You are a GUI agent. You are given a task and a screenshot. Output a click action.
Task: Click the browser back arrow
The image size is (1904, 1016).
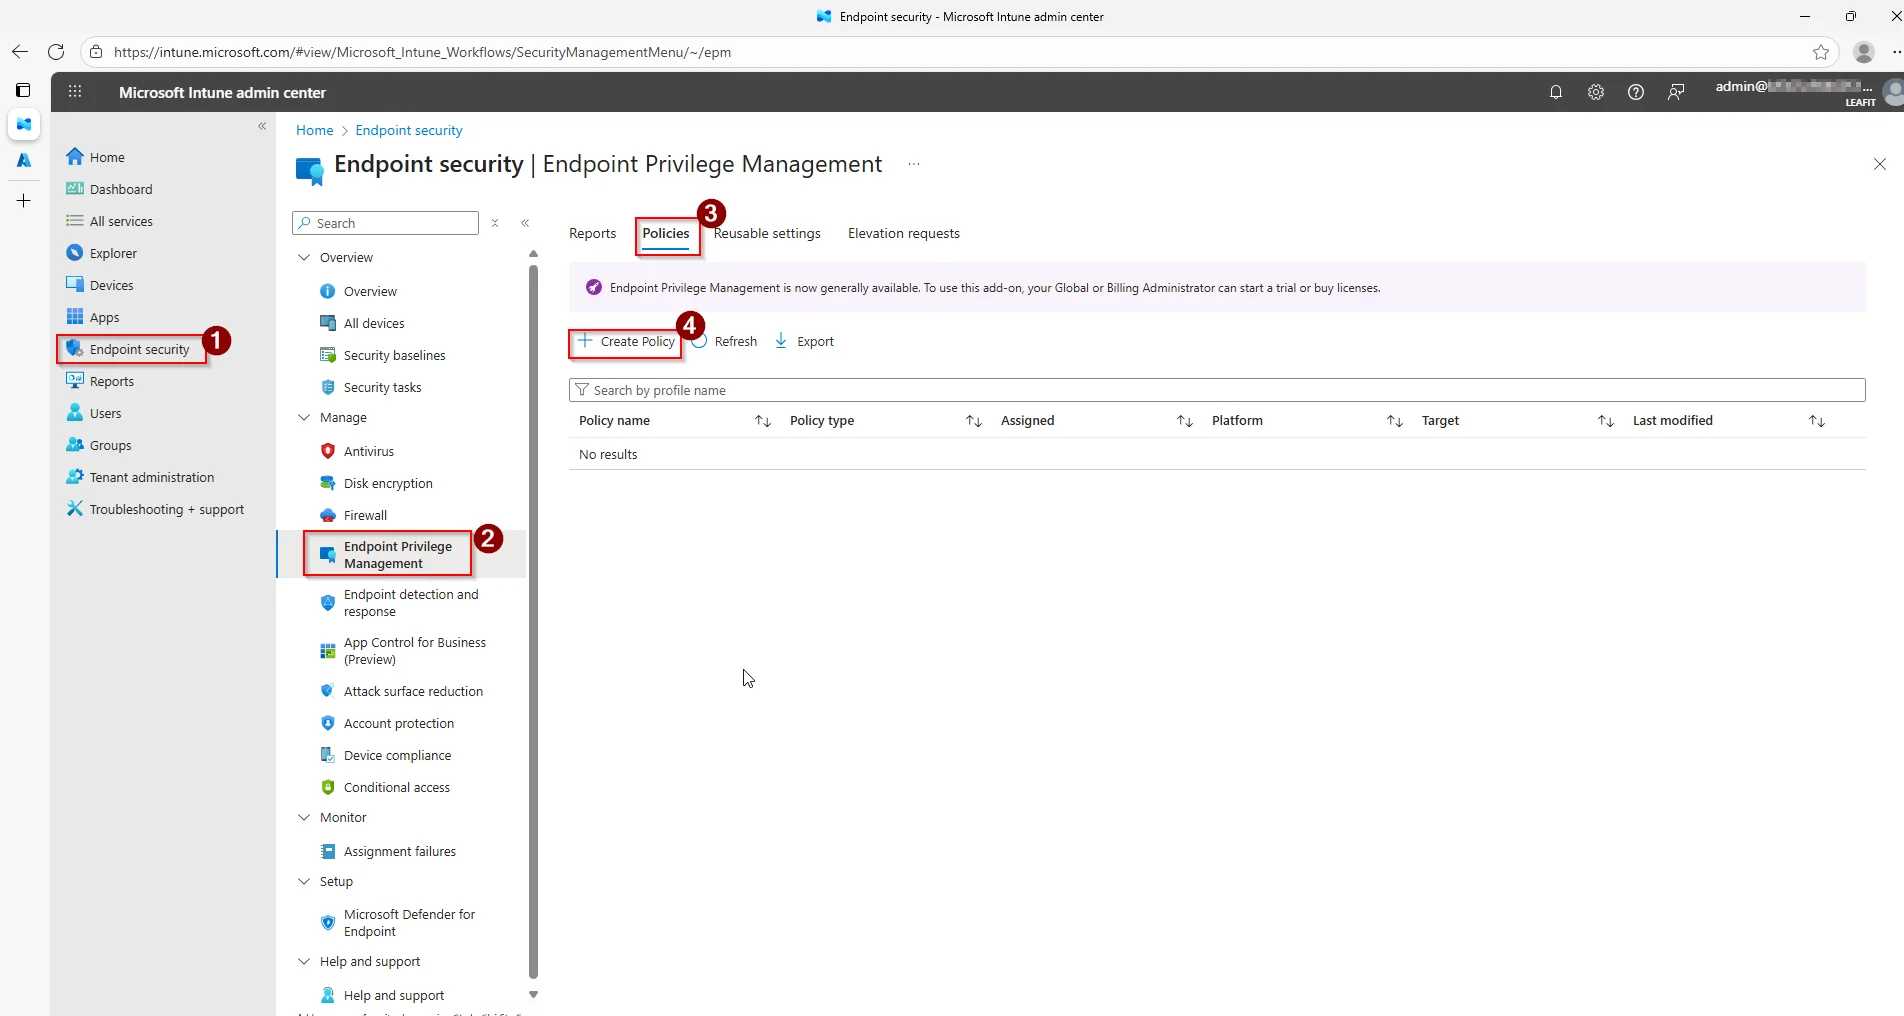coord(20,52)
